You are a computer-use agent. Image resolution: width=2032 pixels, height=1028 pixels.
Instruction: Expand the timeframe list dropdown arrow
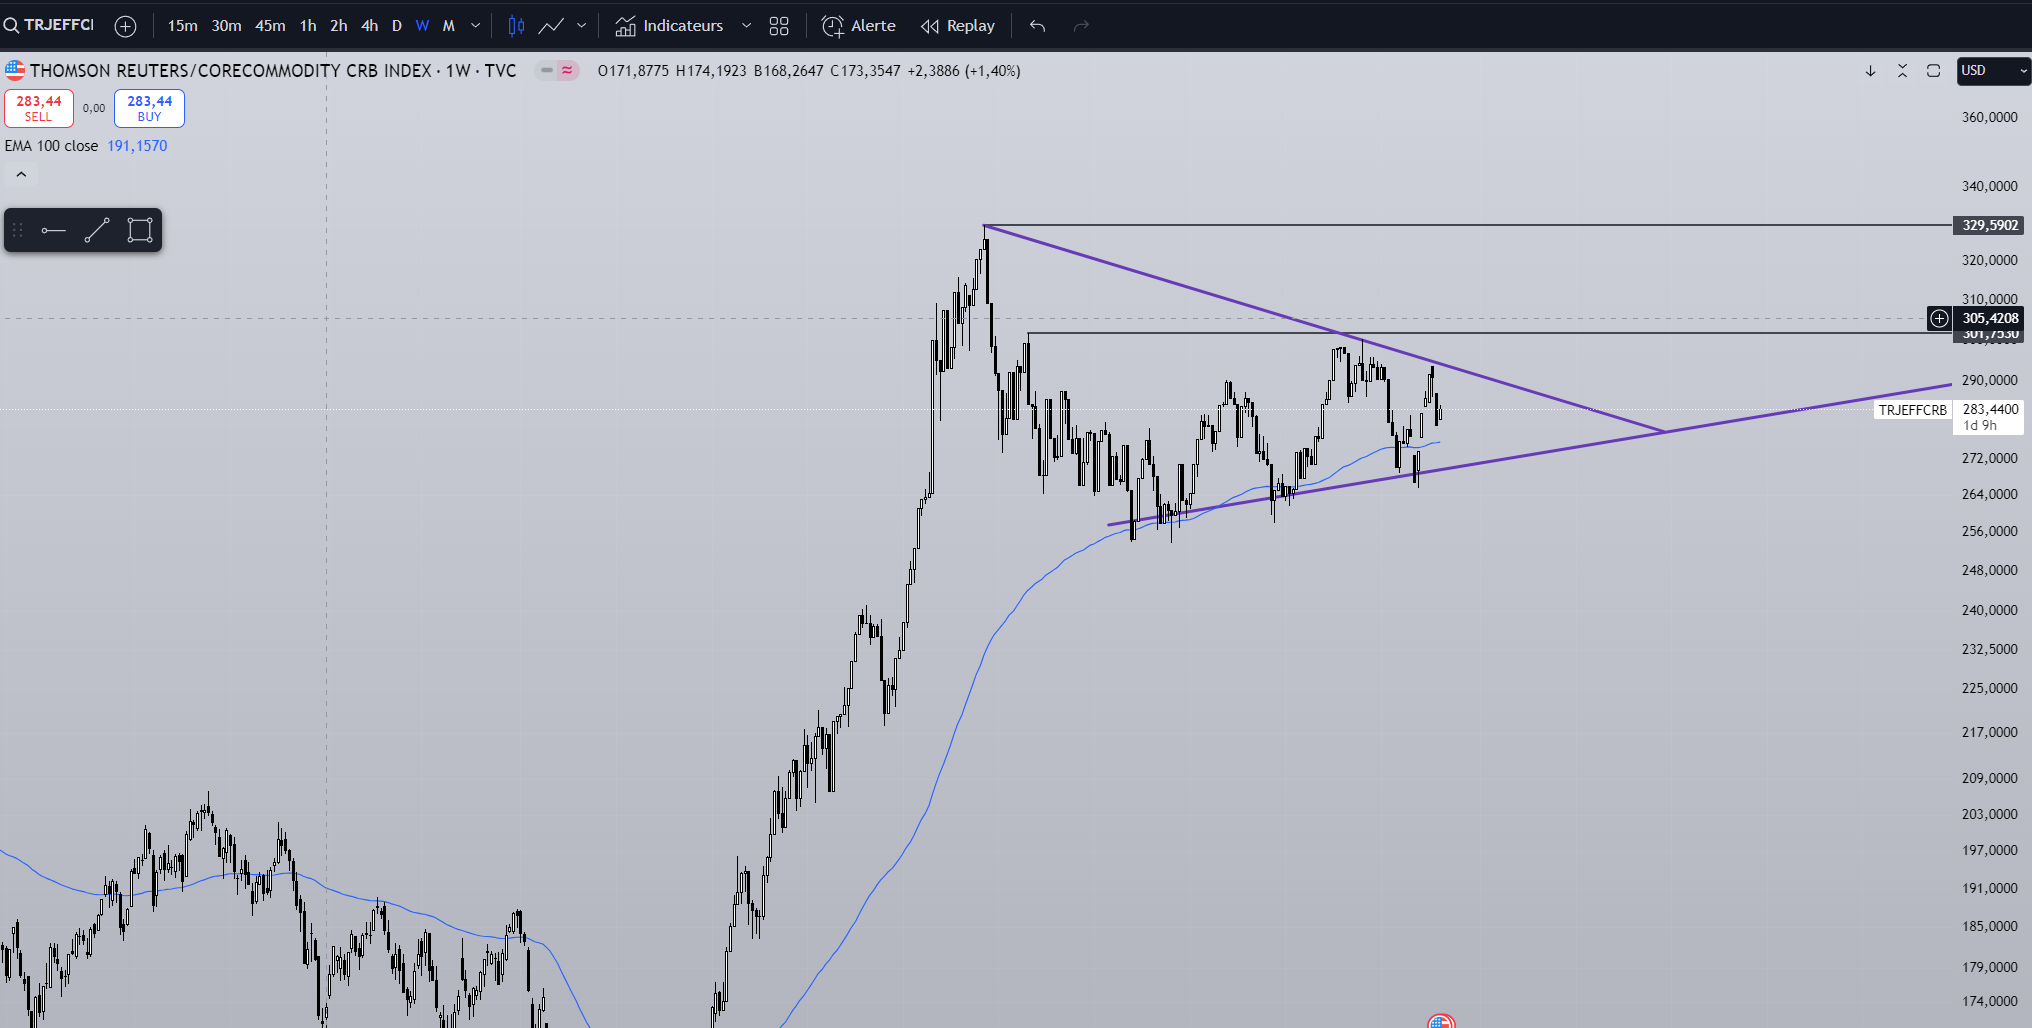tap(475, 26)
